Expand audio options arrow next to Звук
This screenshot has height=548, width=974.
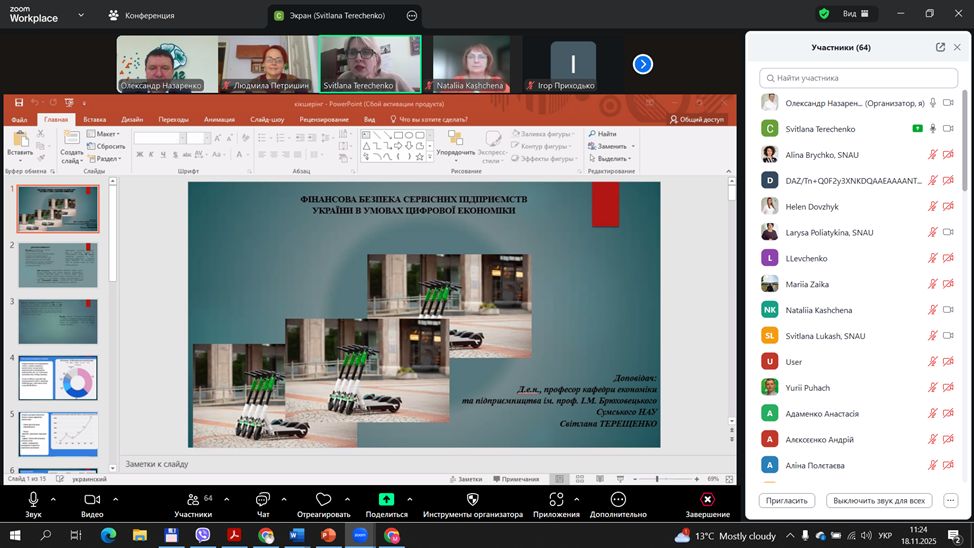point(53,498)
